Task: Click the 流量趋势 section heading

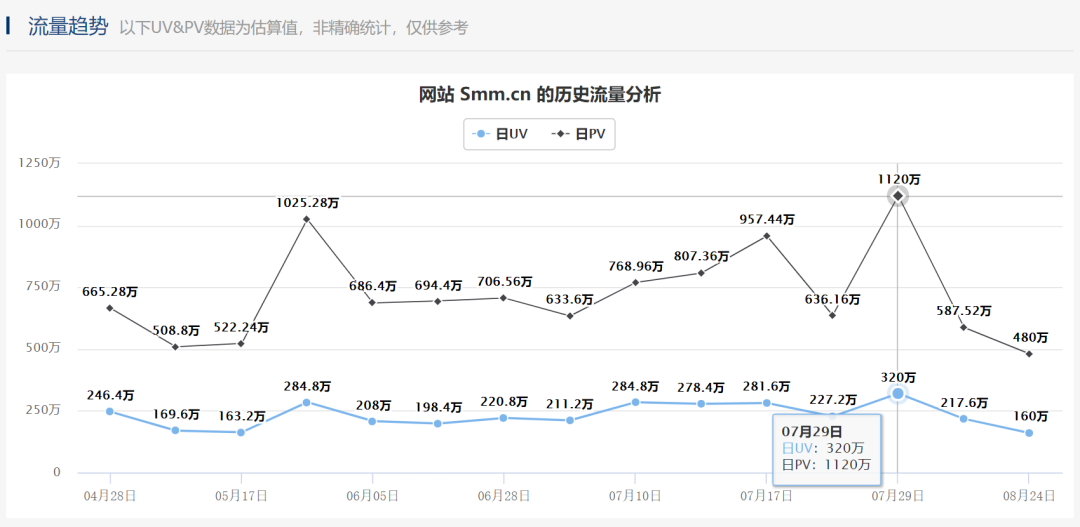Action: [x=68, y=26]
